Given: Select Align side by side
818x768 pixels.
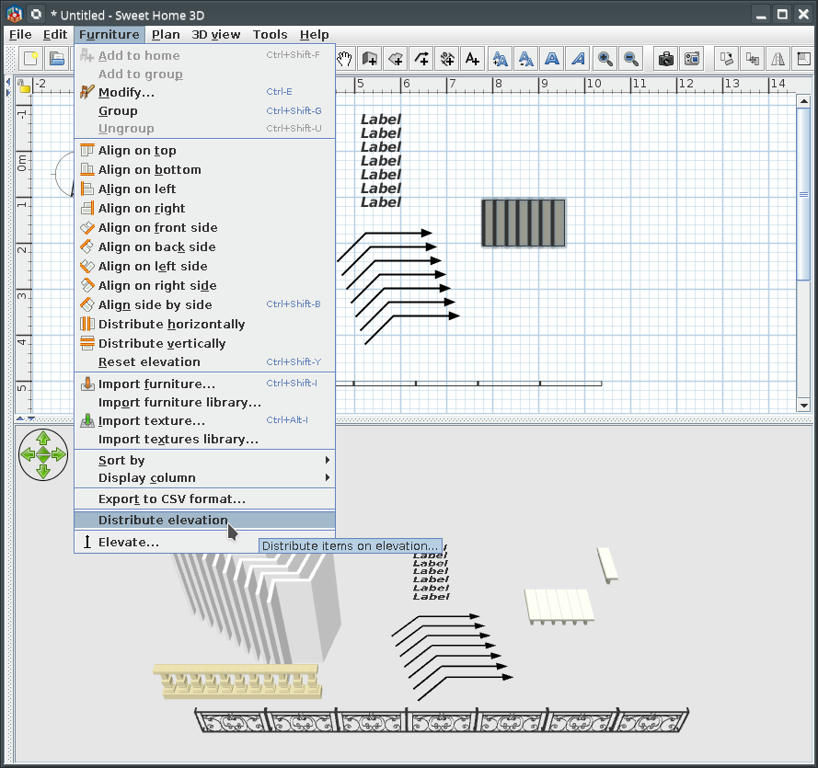Looking at the screenshot, I should 204,305.
